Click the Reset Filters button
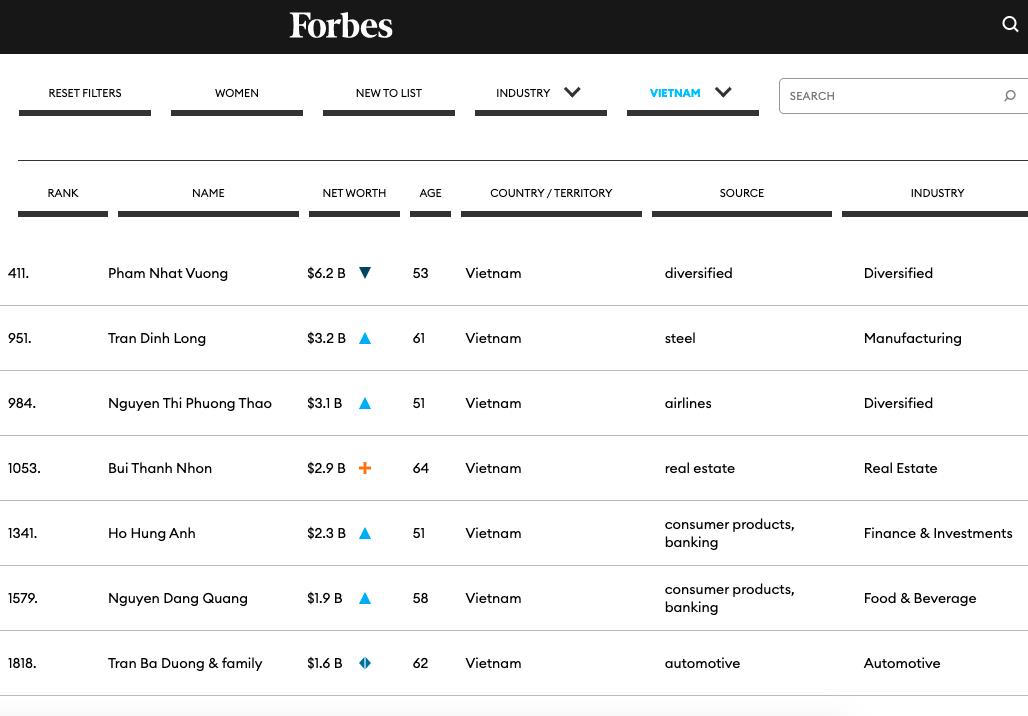Screen dimensions: 1028x716 click(x=85, y=93)
